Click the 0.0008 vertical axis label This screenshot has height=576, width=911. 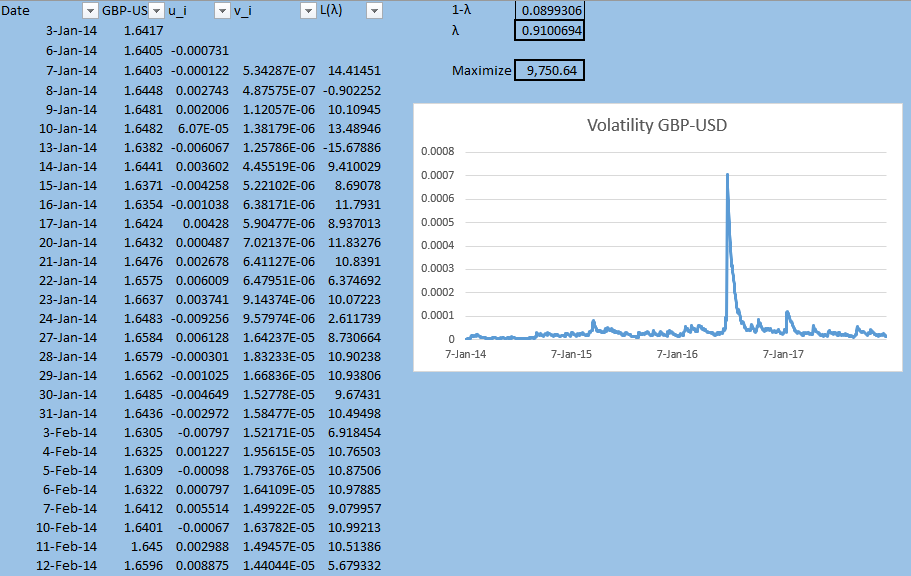(439, 153)
